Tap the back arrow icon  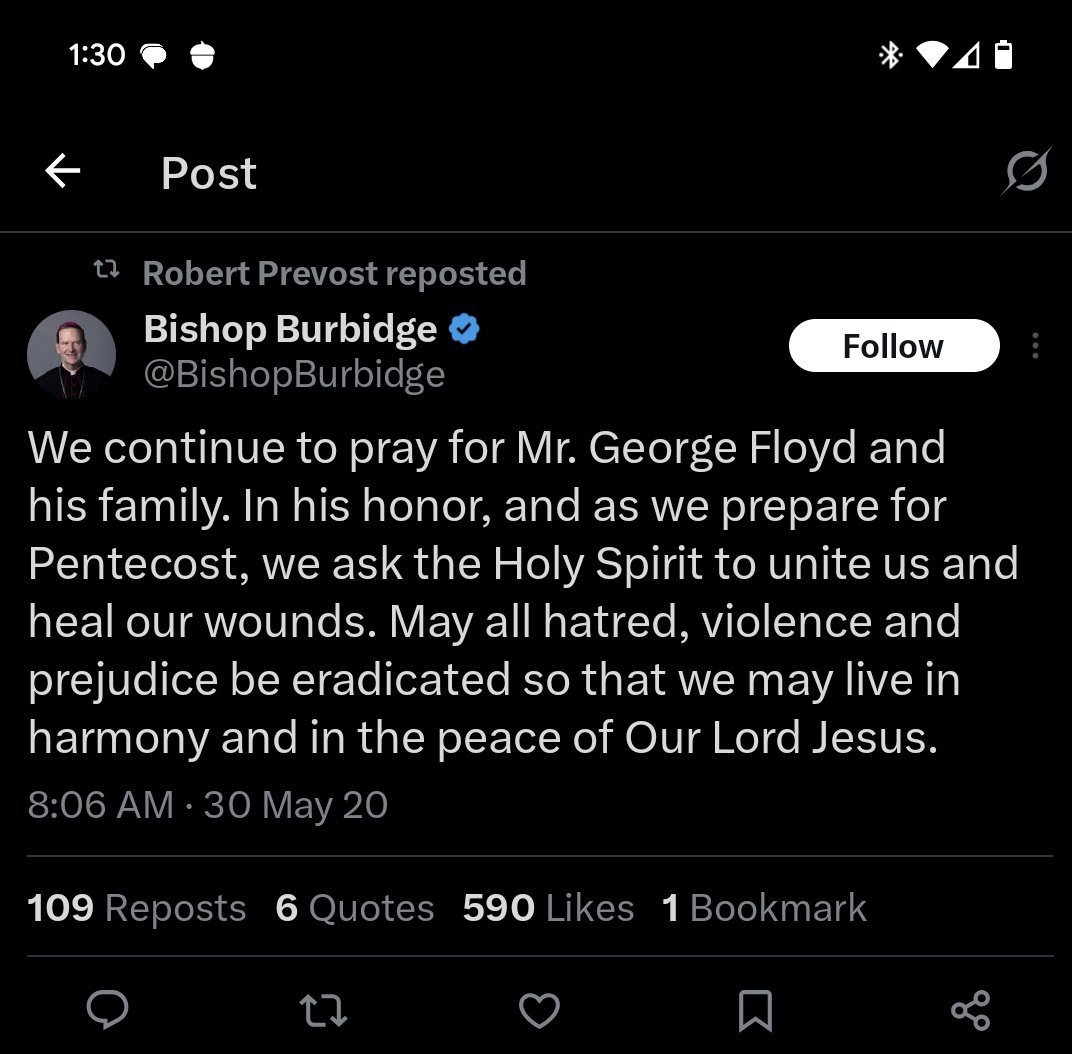point(62,171)
